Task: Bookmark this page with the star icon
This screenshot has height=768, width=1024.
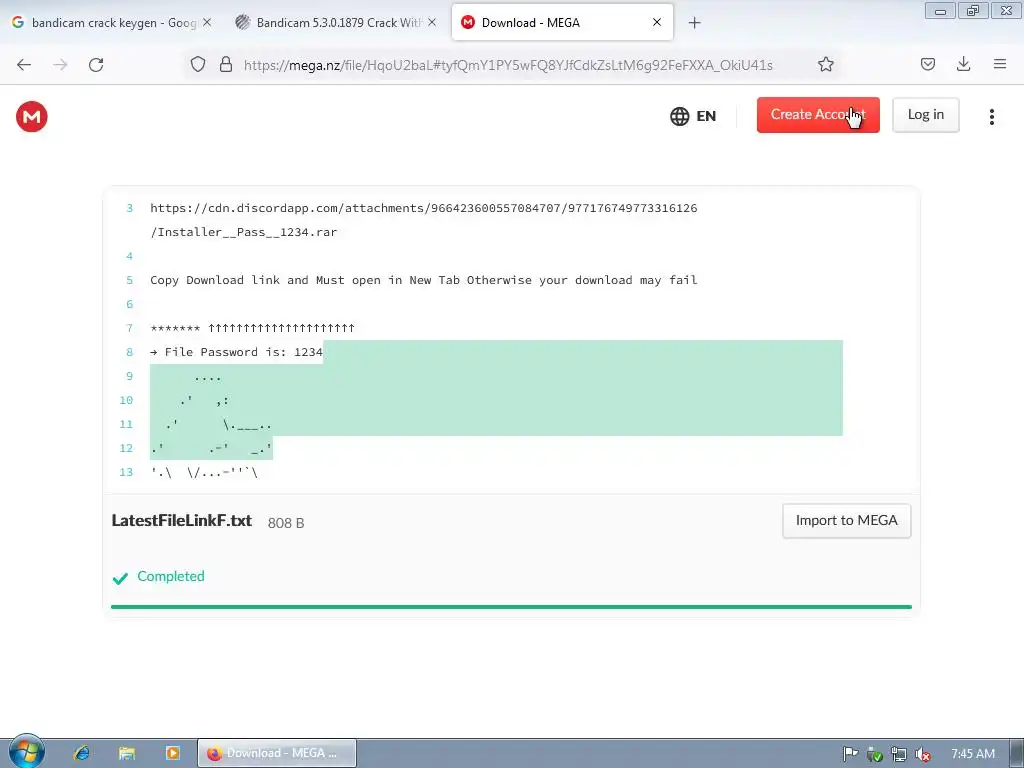Action: 825,65
